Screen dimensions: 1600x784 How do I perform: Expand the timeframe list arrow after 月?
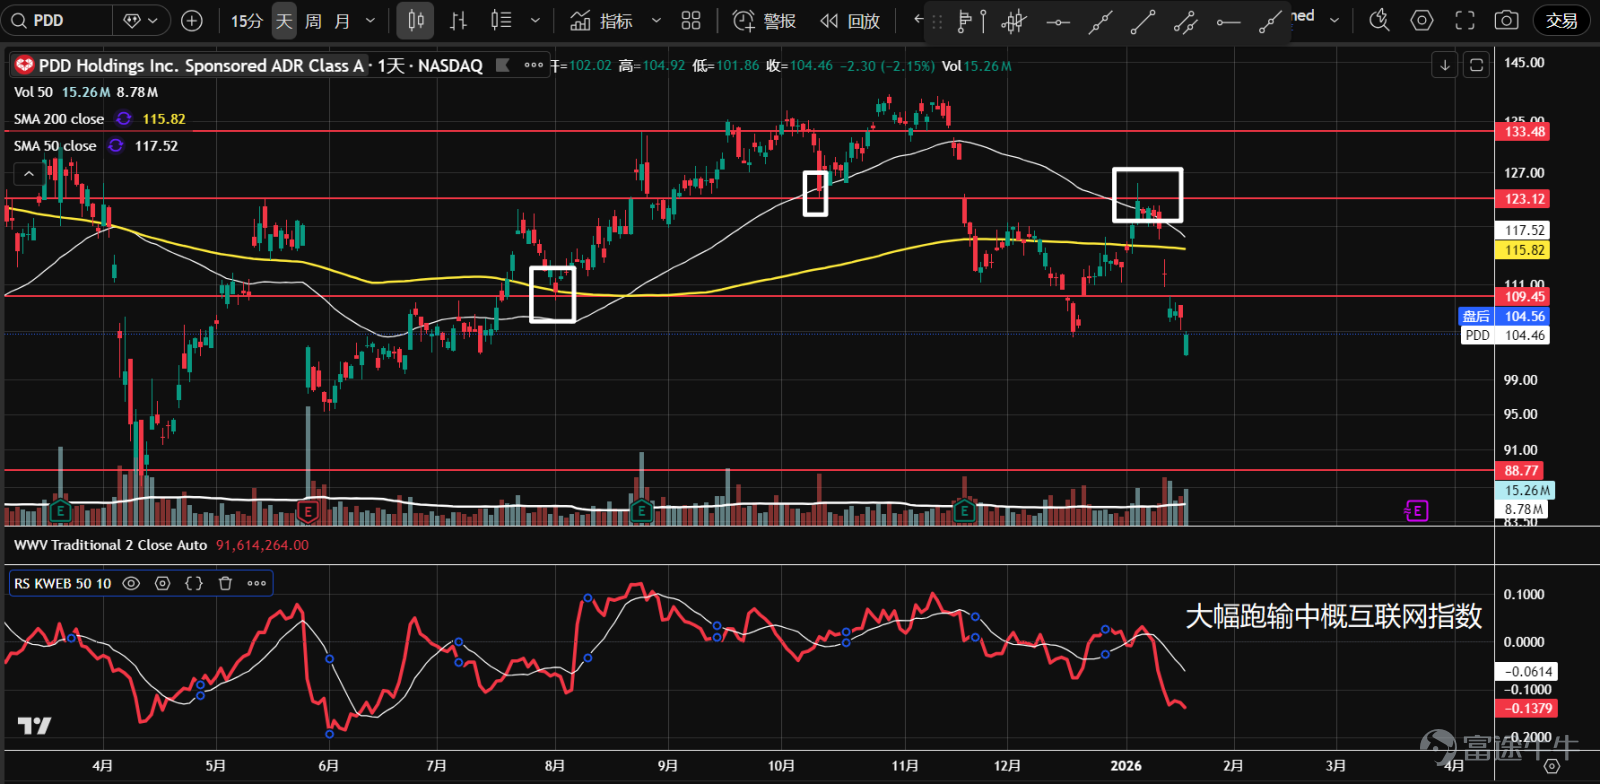click(x=370, y=20)
